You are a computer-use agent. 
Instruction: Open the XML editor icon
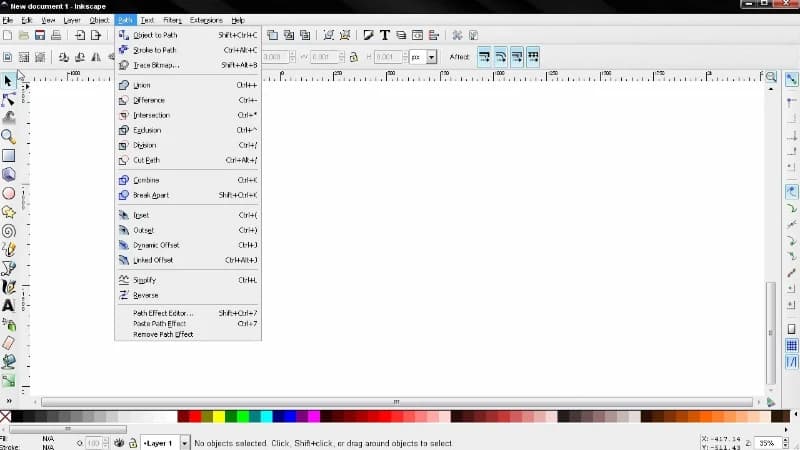(x=417, y=35)
